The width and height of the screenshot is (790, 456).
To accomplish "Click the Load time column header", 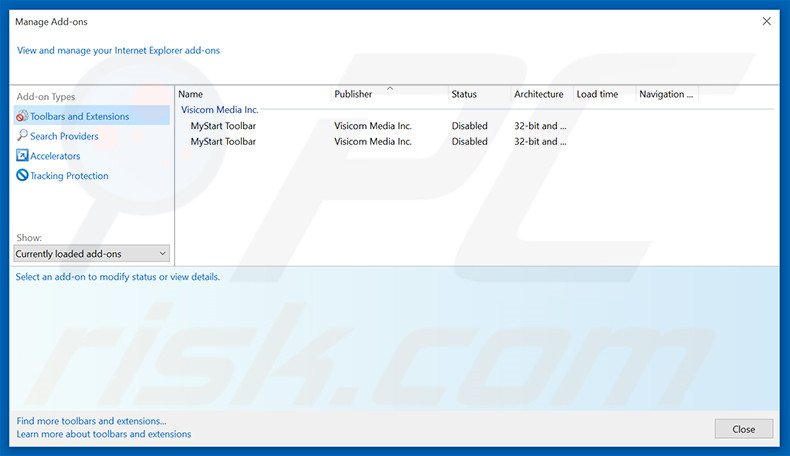I will coord(603,94).
